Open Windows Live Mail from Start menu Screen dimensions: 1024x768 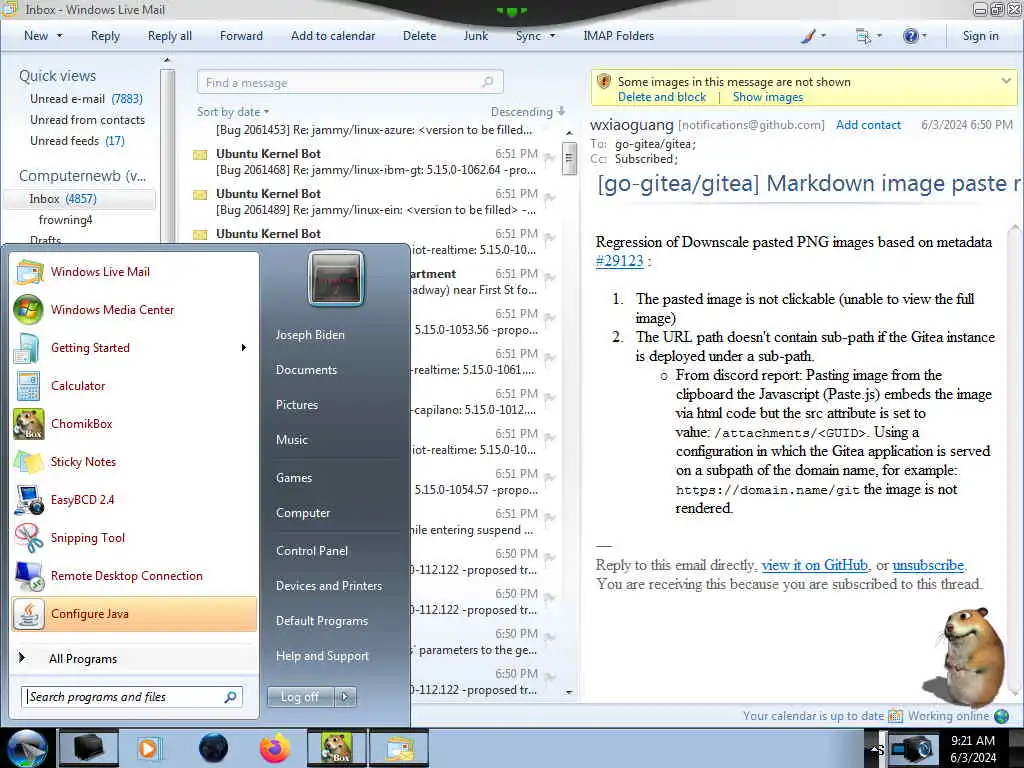pos(134,272)
